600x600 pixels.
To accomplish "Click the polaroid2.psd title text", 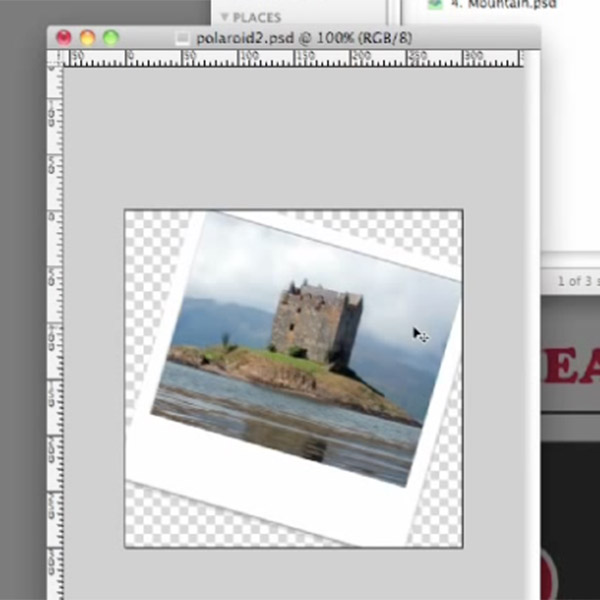I will (x=304, y=38).
